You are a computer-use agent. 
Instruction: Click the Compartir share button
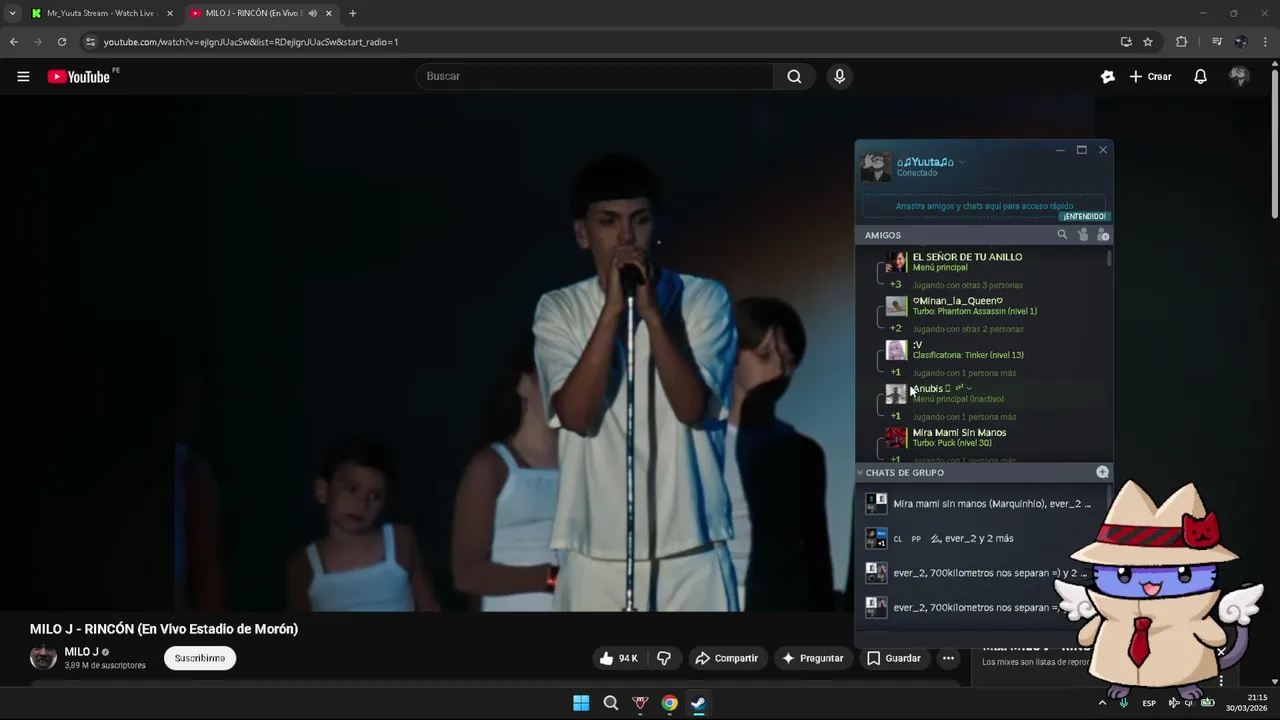(727, 658)
